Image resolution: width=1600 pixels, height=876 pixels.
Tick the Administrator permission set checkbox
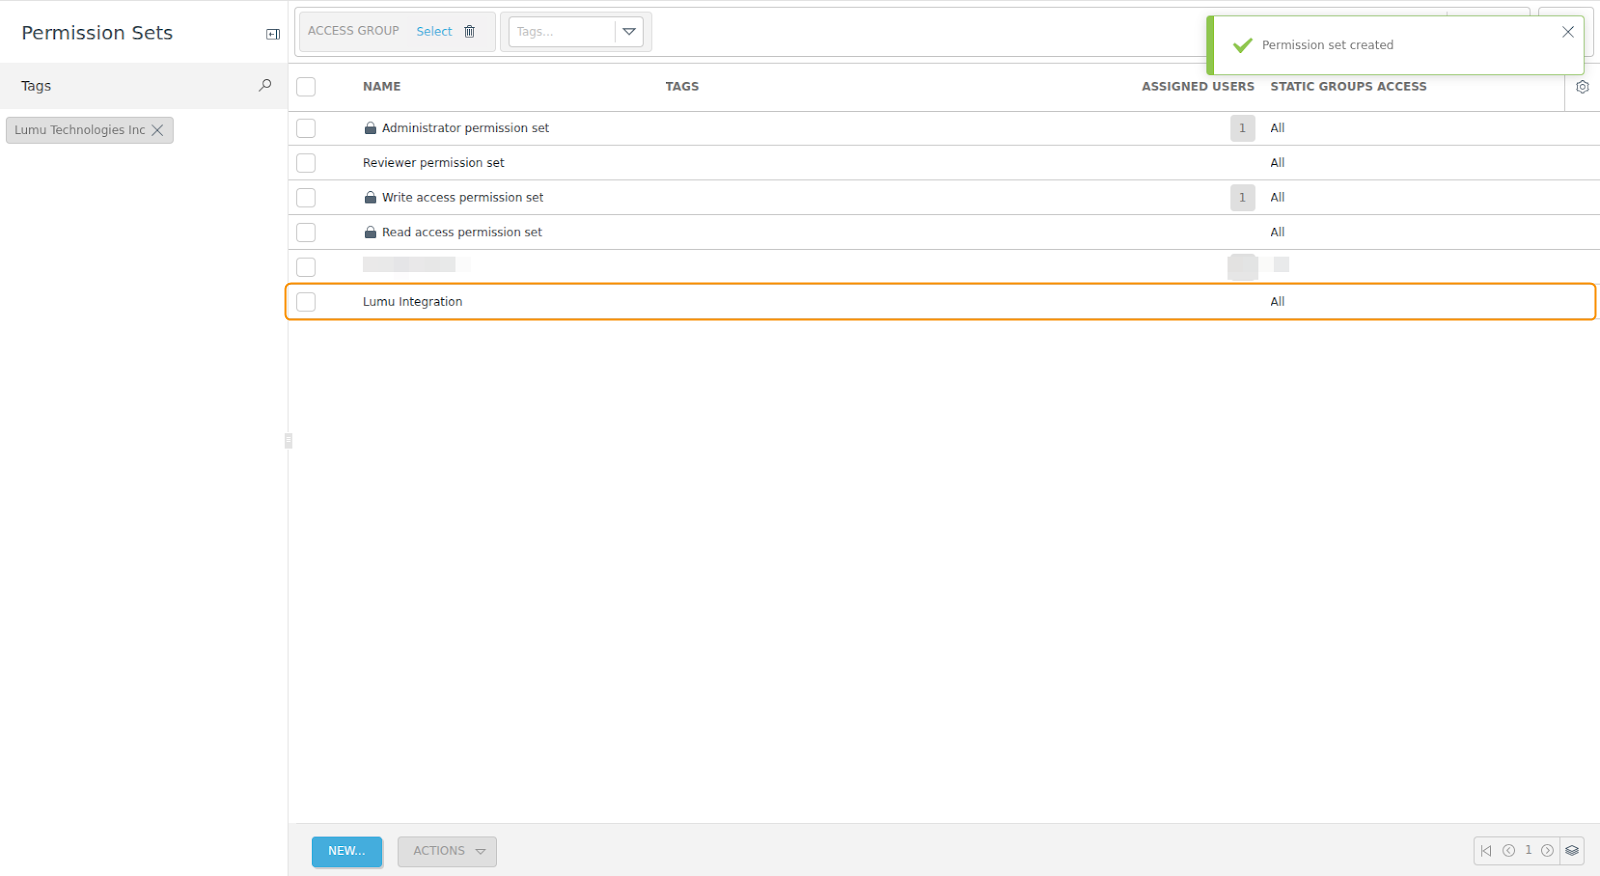coord(306,128)
